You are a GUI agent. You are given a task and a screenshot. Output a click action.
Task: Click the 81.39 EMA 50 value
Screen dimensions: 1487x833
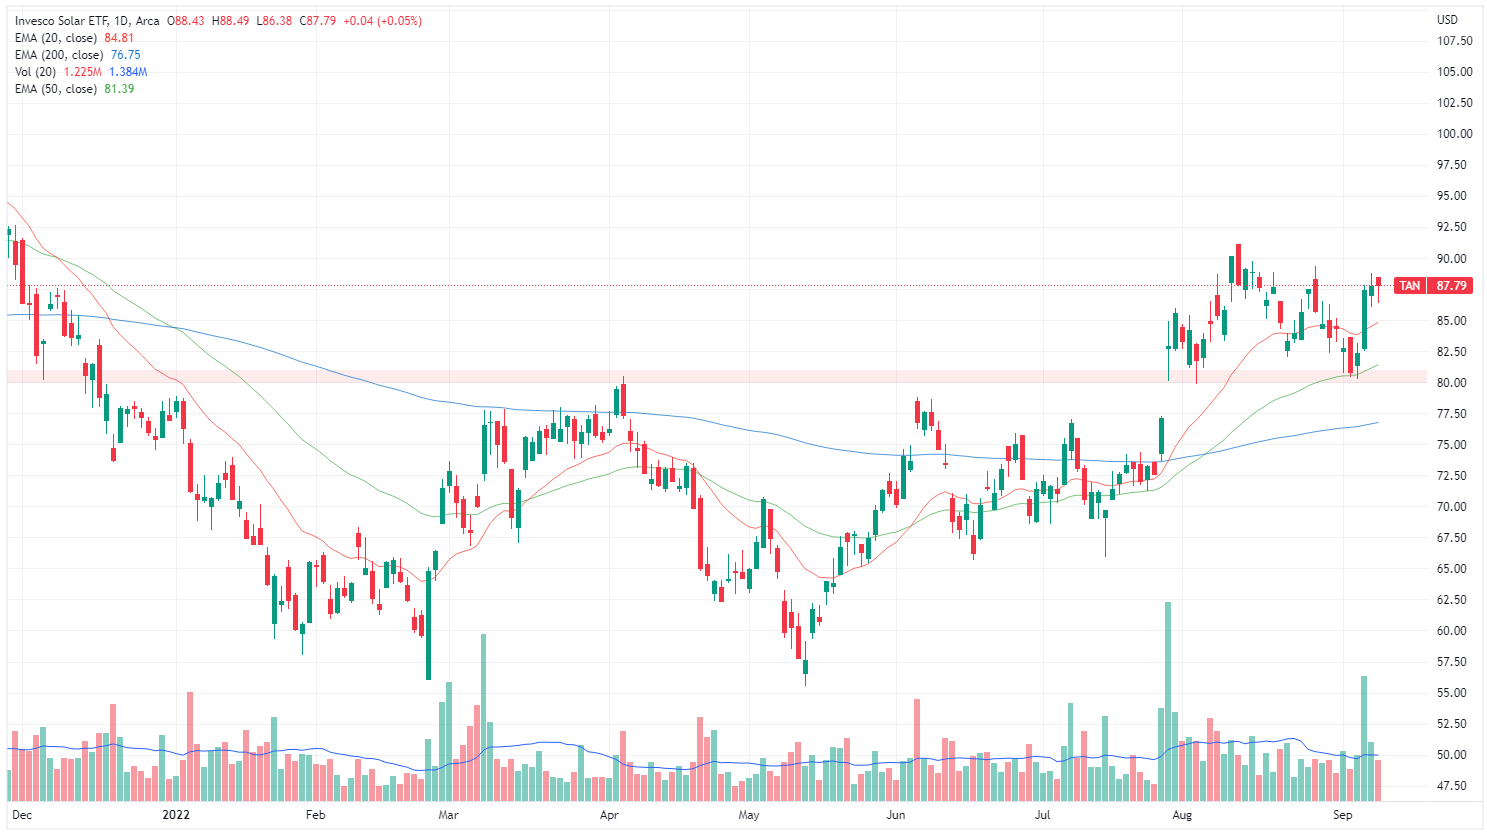[119, 89]
